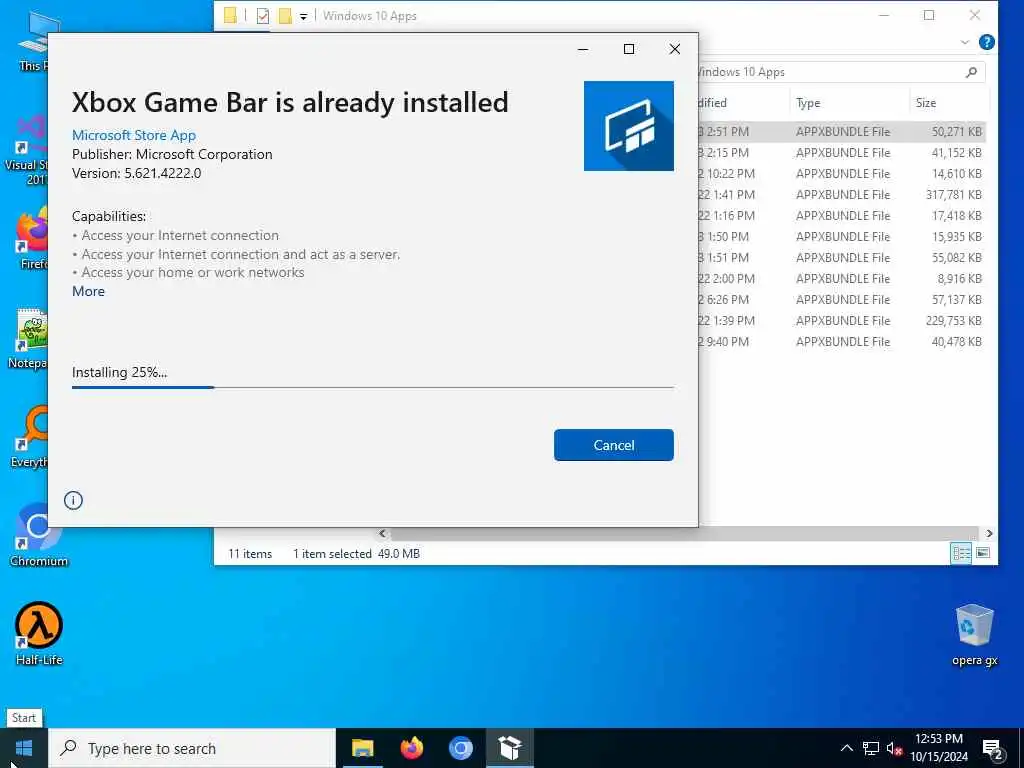1024x768 pixels.
Task: Select the 14,610 KB file row
Action: click(x=841, y=174)
